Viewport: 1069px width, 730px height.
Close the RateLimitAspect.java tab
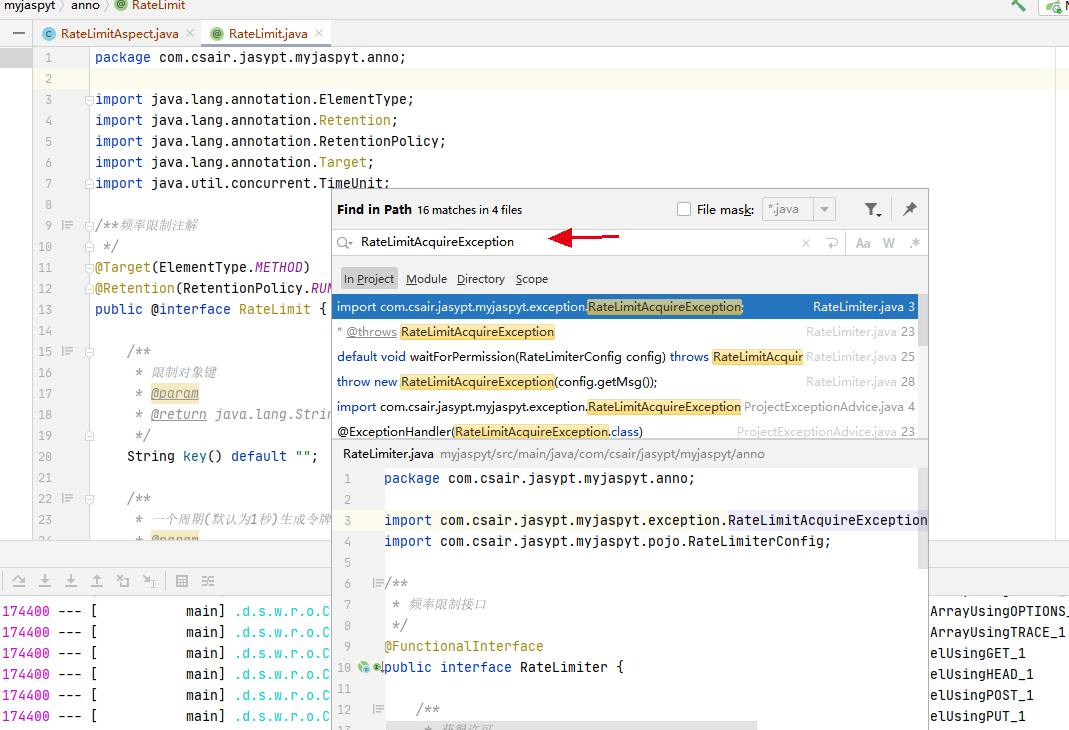point(190,33)
